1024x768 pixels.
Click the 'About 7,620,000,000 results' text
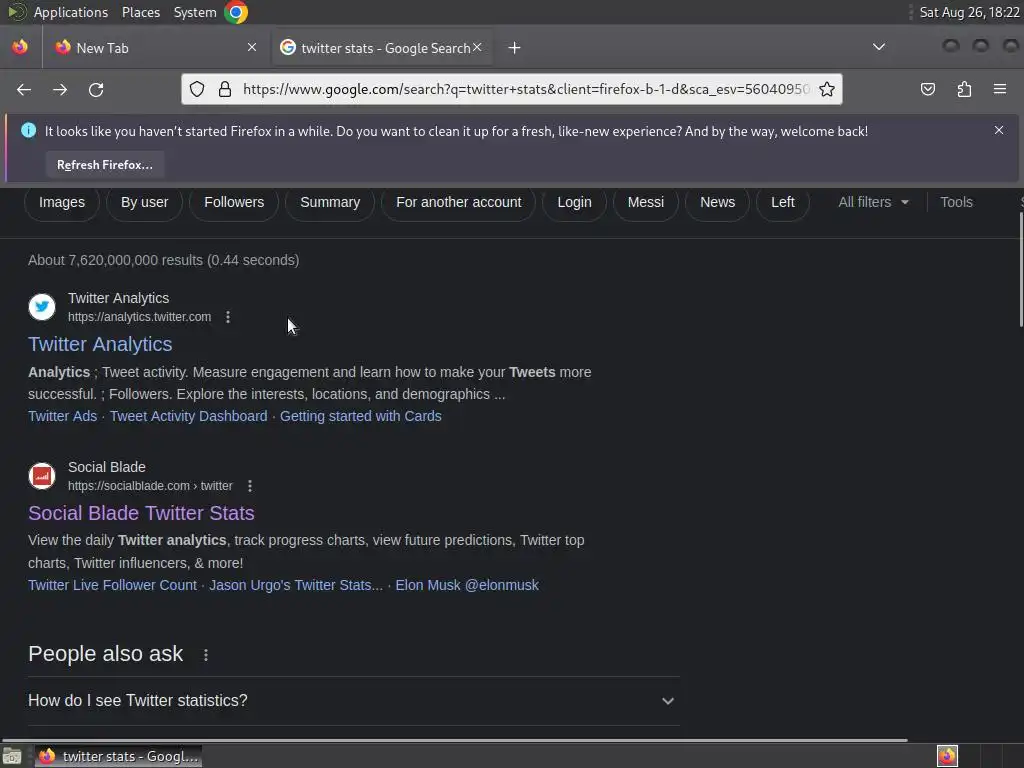[x=163, y=260]
